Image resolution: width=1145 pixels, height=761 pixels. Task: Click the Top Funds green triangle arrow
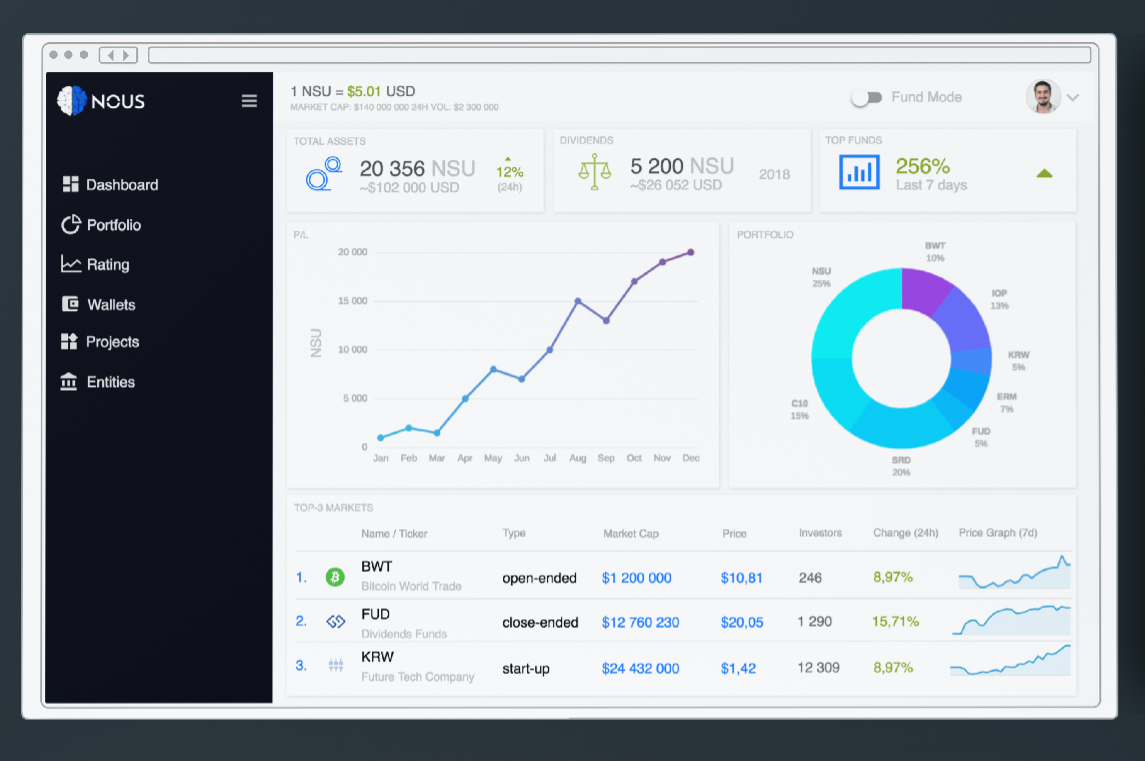pos(1044,173)
